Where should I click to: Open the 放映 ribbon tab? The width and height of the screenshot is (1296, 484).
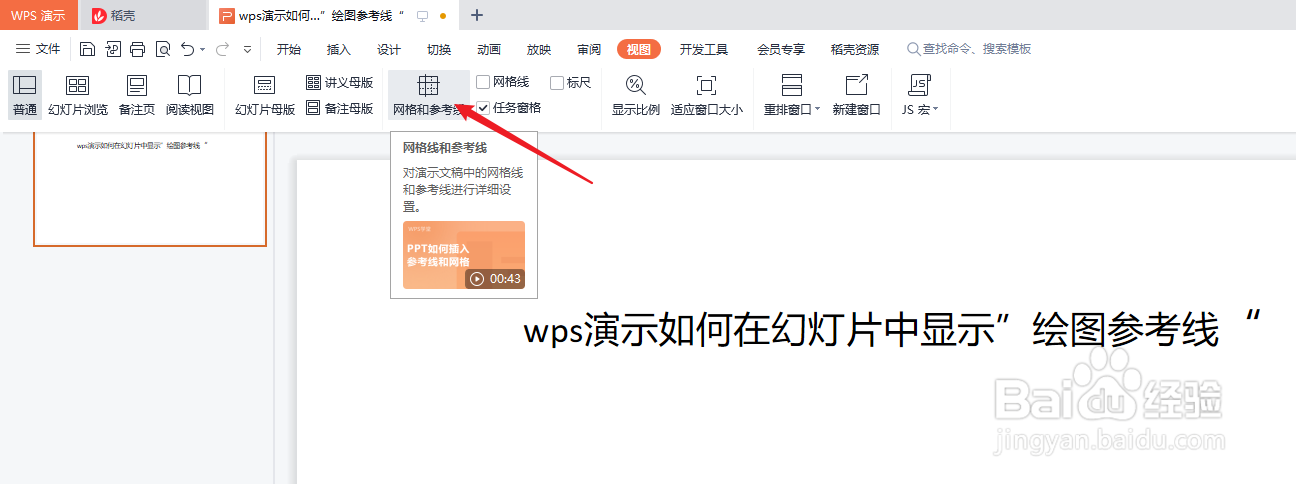[539, 49]
